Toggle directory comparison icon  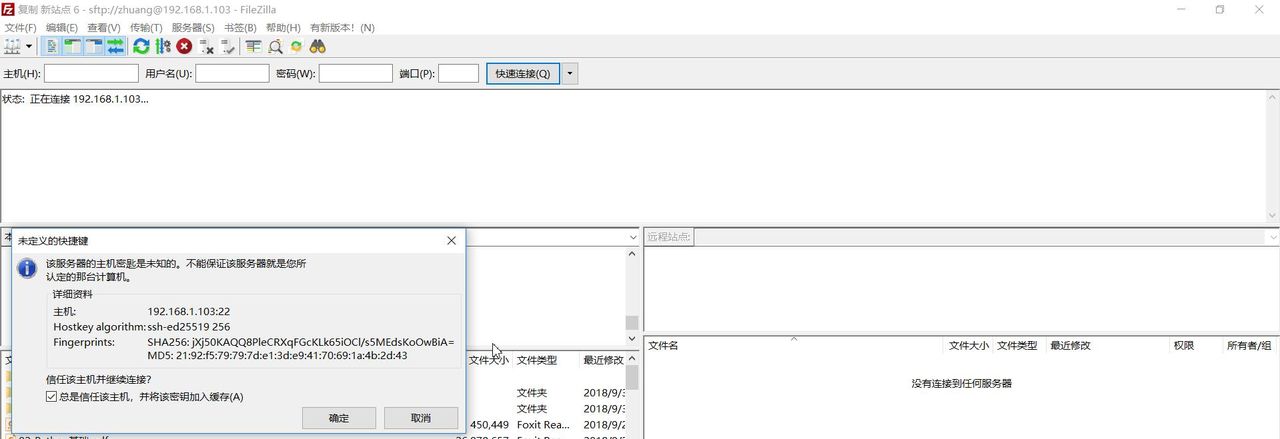(x=275, y=46)
